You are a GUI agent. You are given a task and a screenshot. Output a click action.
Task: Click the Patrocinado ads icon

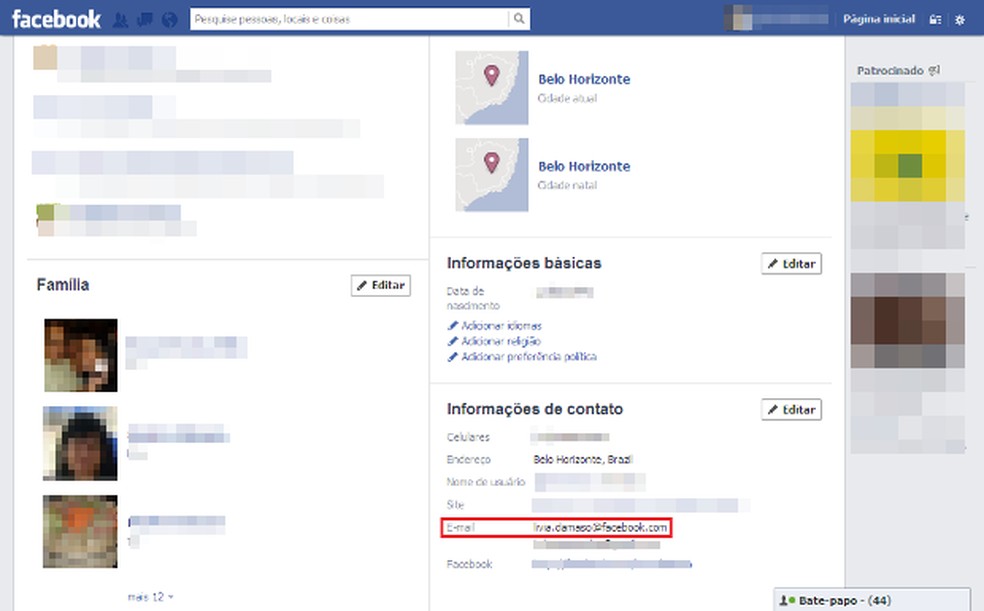coord(934,70)
